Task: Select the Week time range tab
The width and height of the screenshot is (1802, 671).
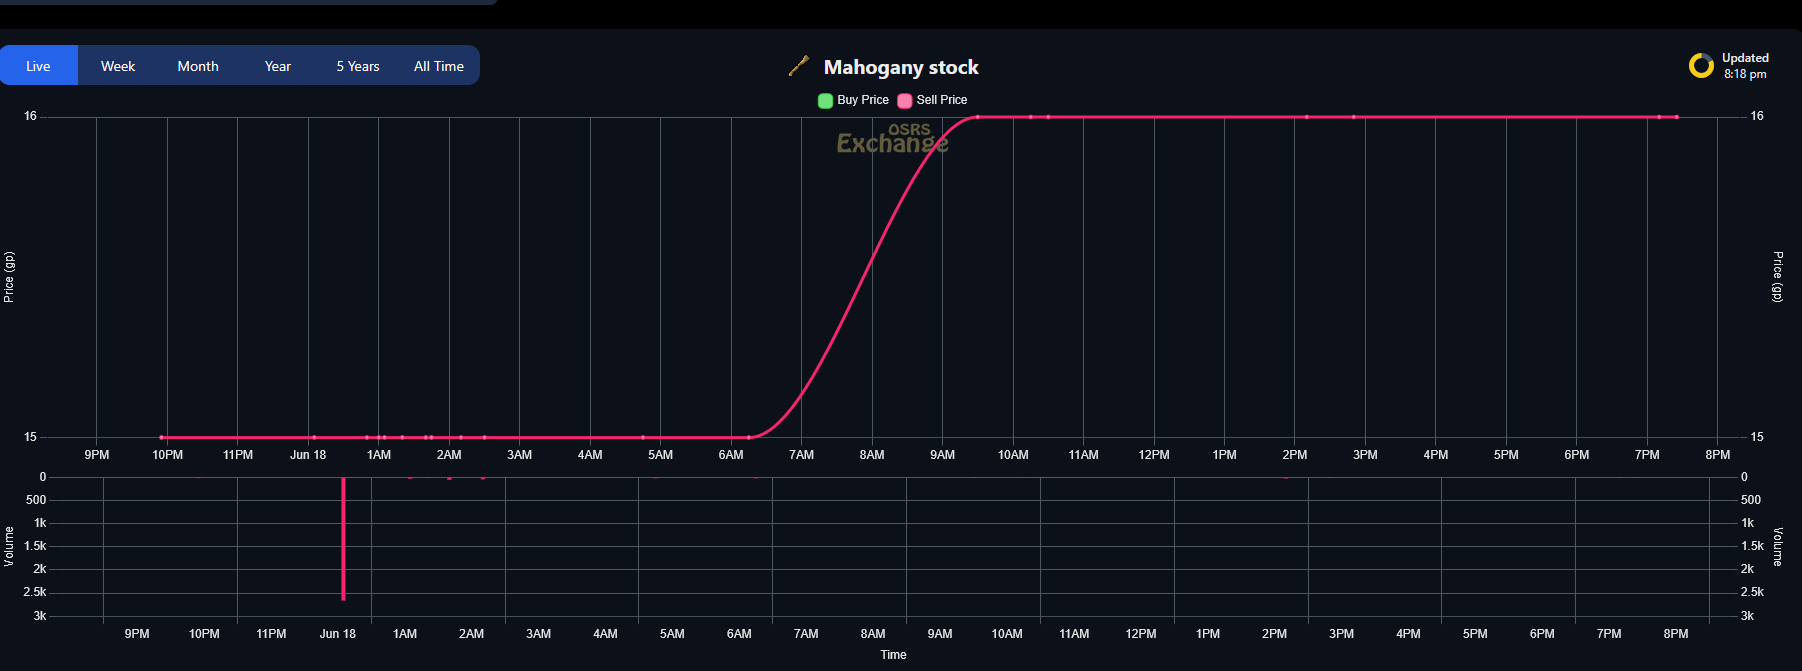Action: pyautogui.click(x=118, y=66)
